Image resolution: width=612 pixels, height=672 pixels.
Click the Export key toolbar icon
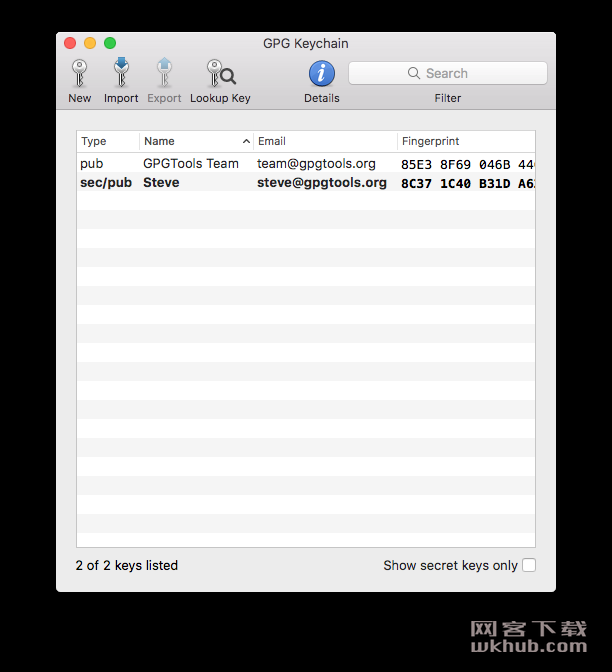[164, 73]
